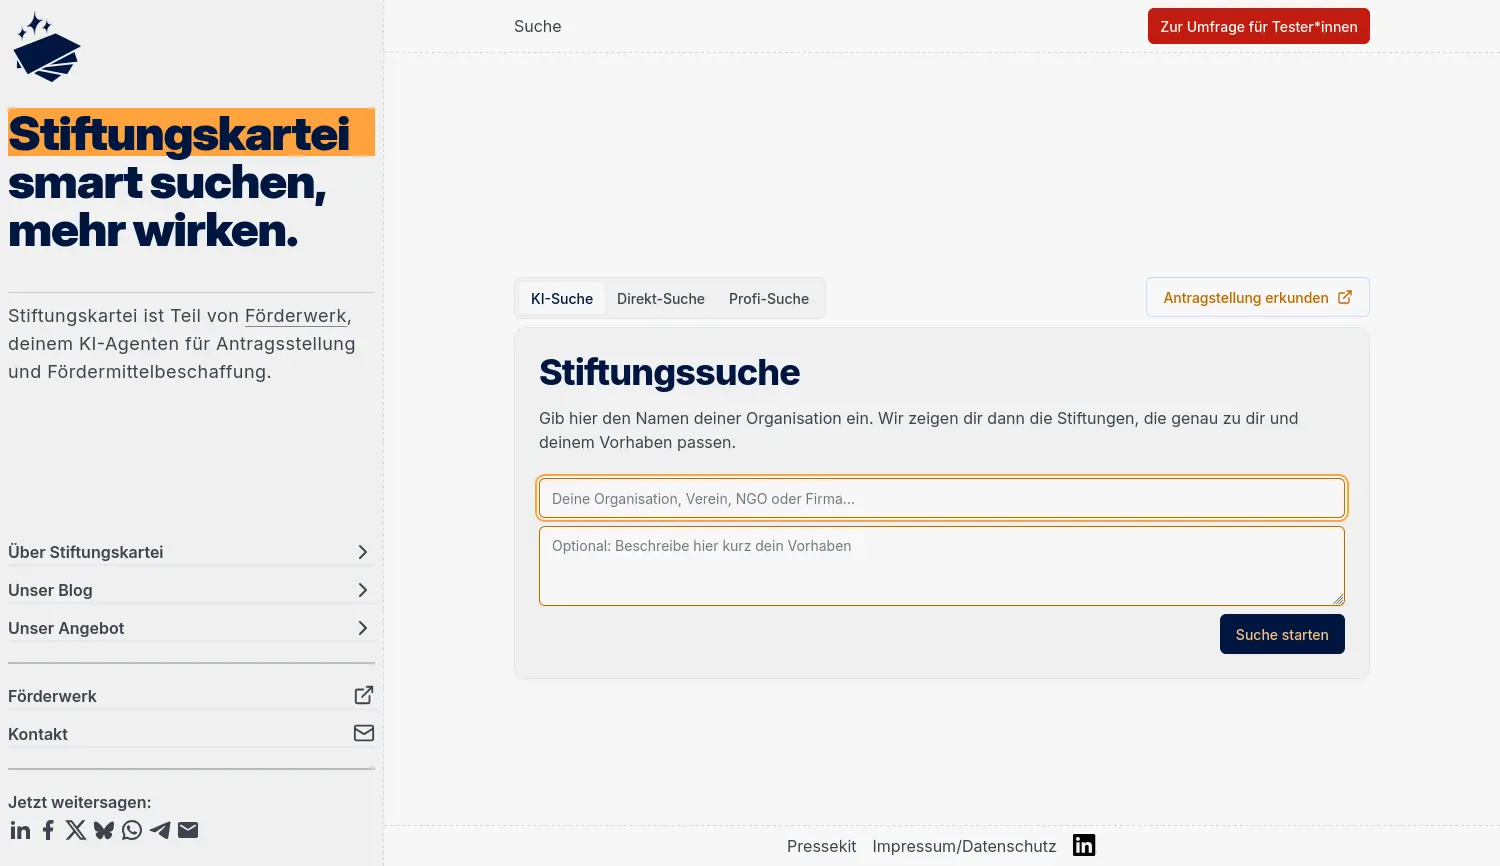The height and width of the screenshot is (866, 1500).
Task: Open the Impressum/Datenschutz footer link
Action: coord(963,846)
